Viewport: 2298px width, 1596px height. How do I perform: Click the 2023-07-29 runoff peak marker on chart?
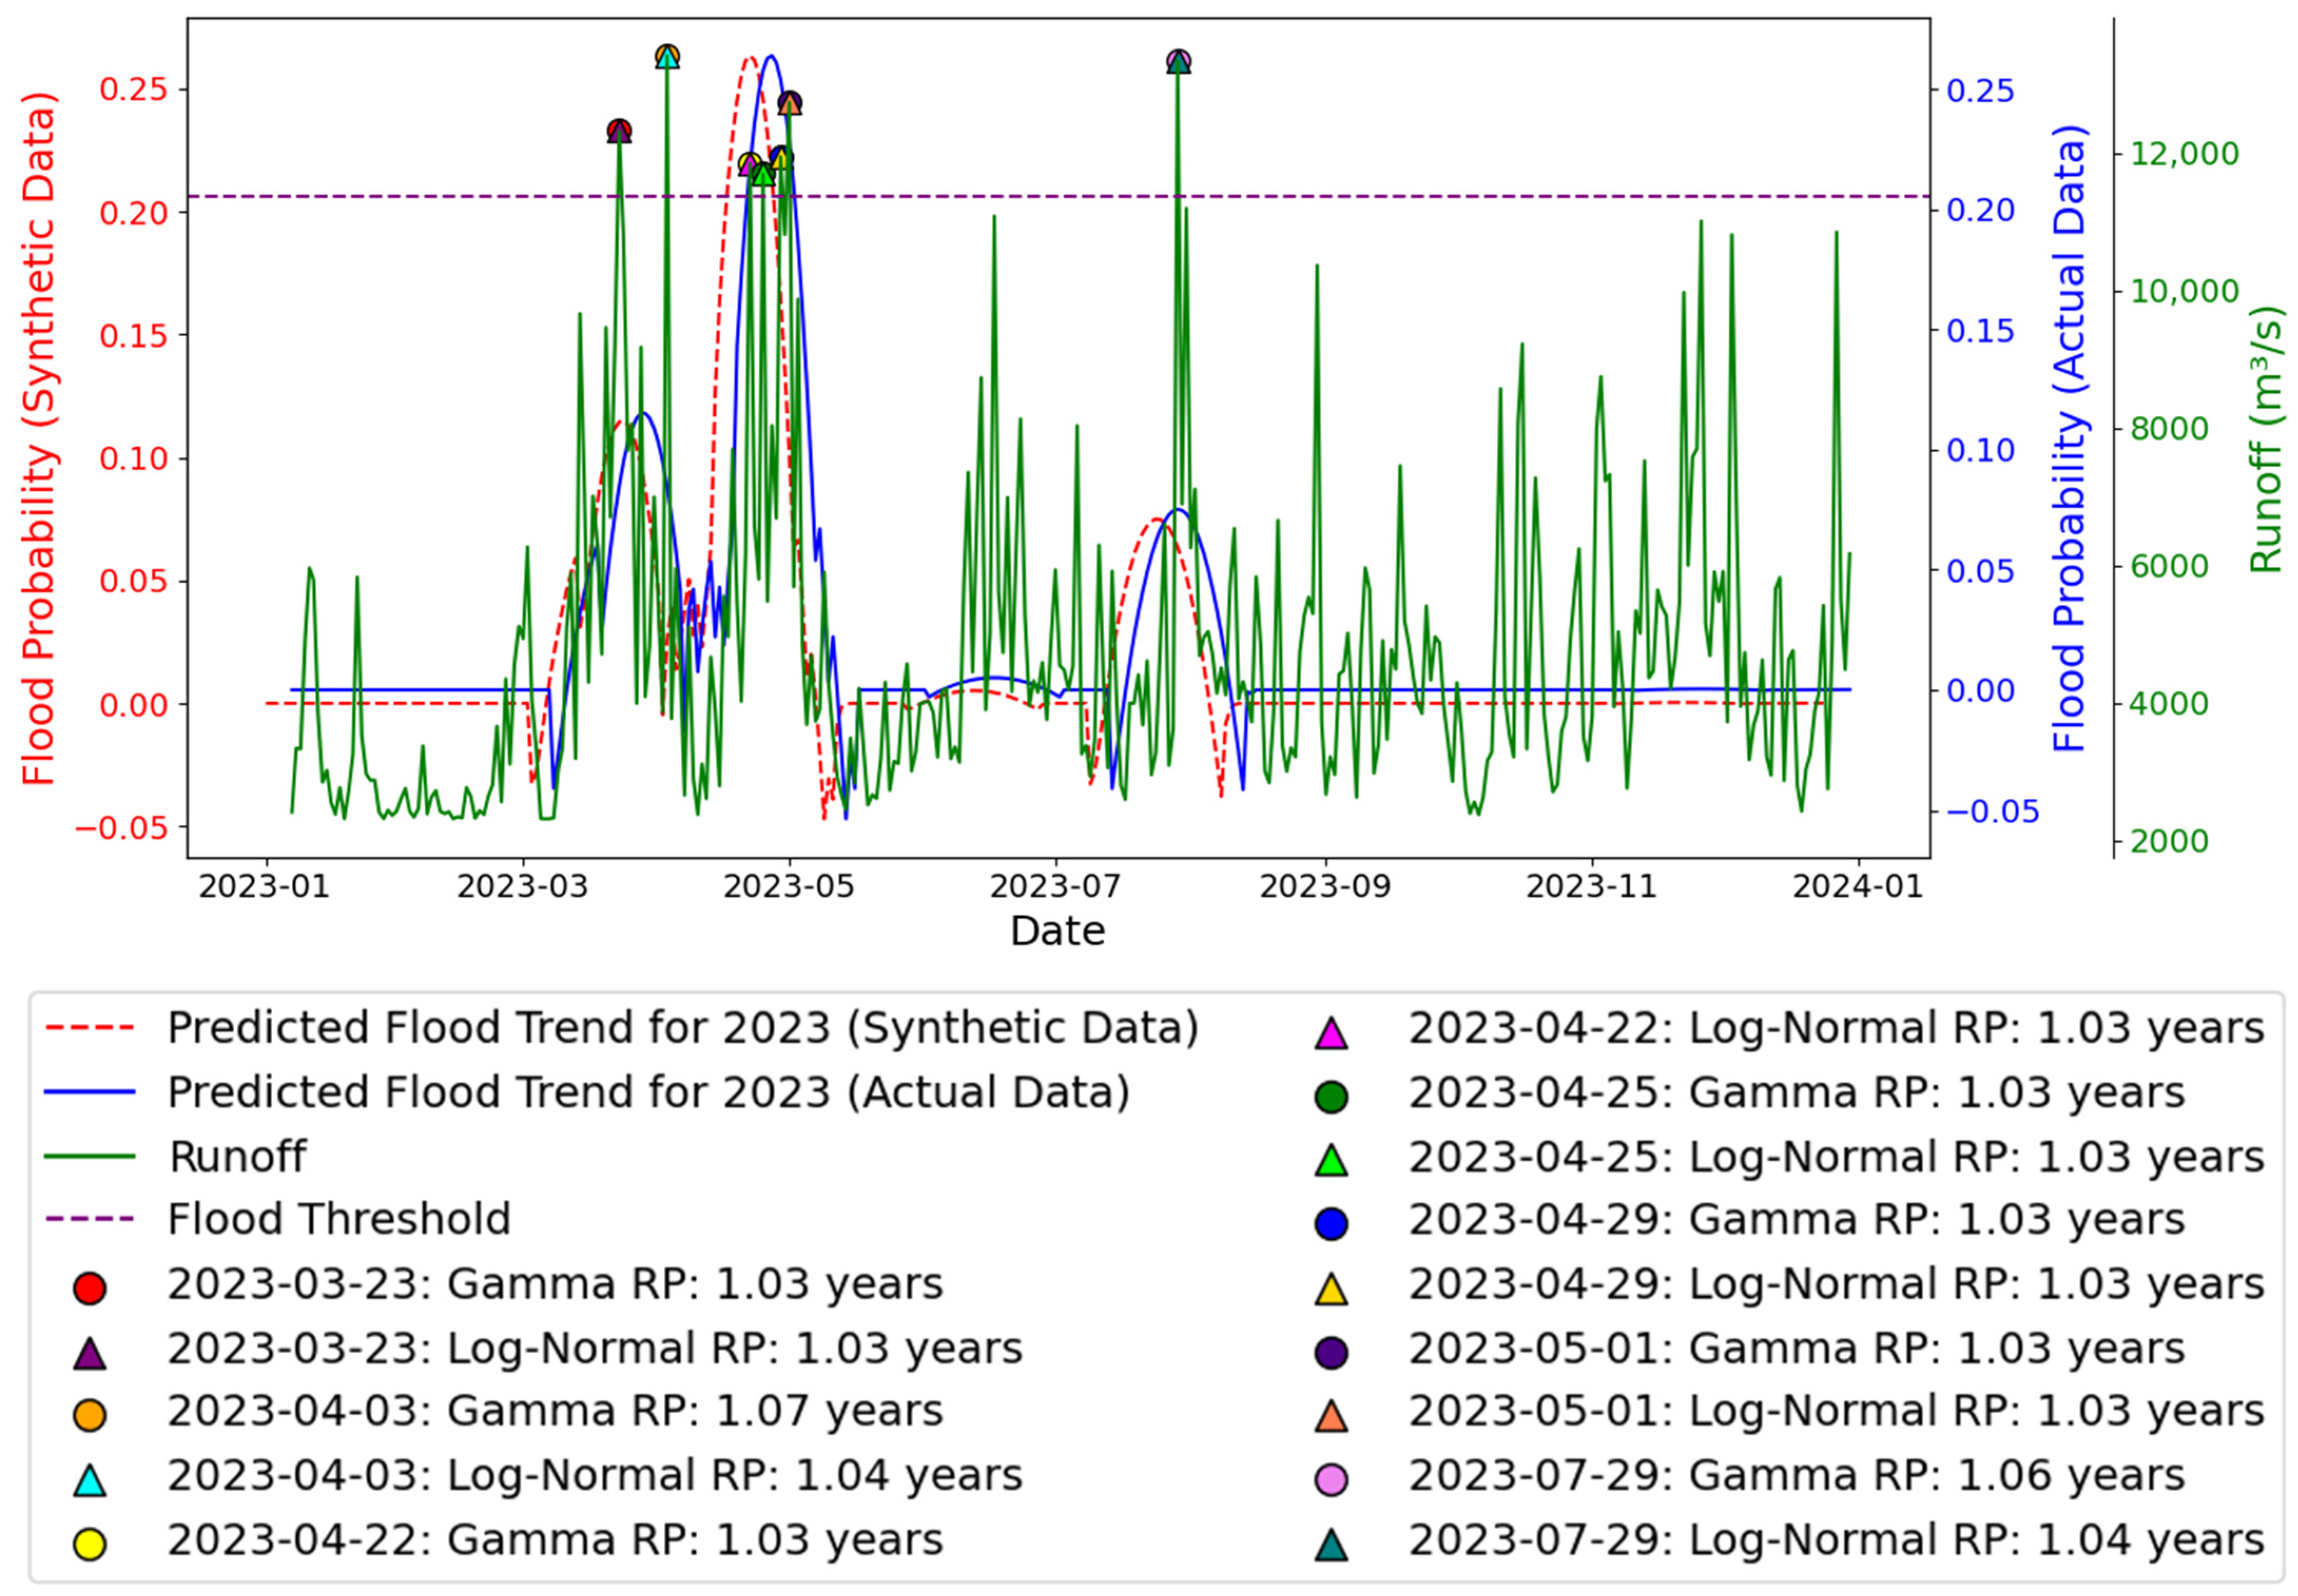tap(1178, 62)
